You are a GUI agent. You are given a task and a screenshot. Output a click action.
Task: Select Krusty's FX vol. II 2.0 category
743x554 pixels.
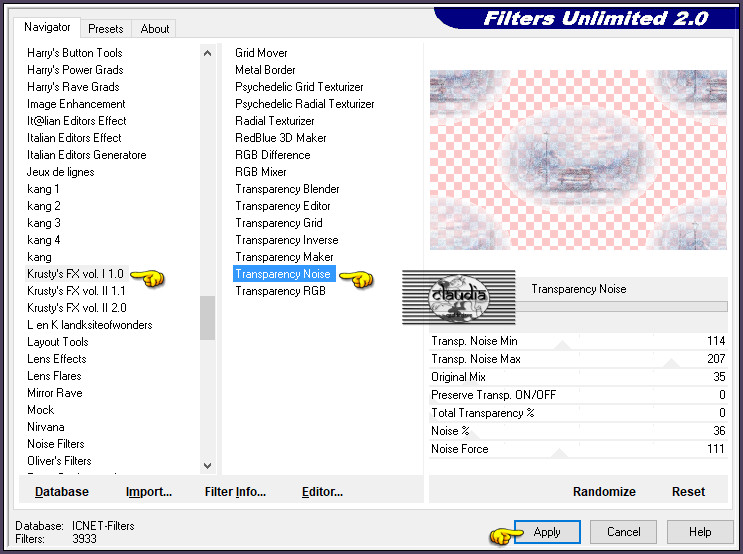pos(77,308)
